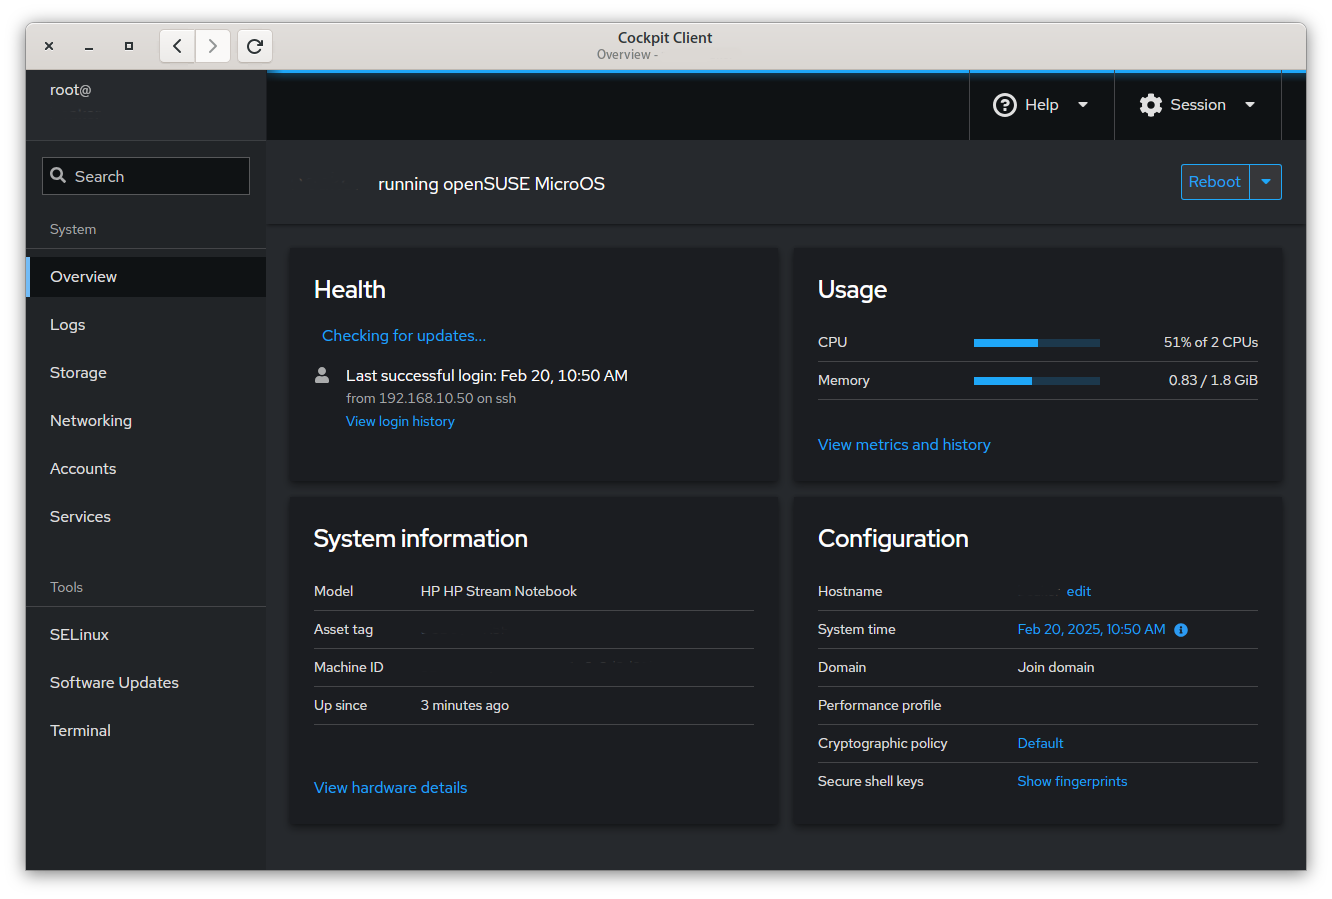This screenshot has height=899, width=1332.
Task: Expand the Reboot dropdown arrow
Action: coord(1266,182)
